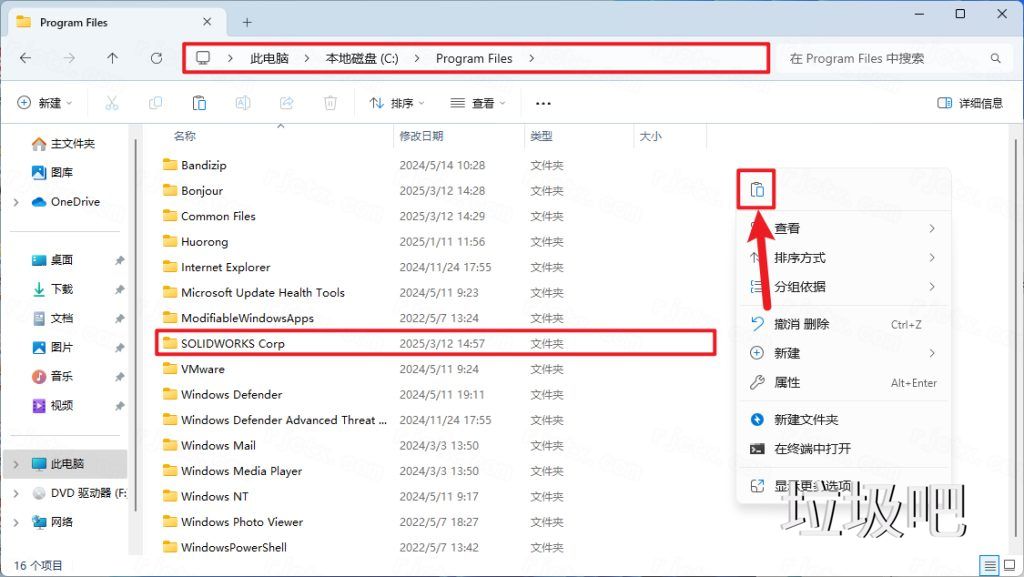This screenshot has width=1024, height=577.
Task: Click the see-more (...) toolbar icon
Action: [544, 103]
